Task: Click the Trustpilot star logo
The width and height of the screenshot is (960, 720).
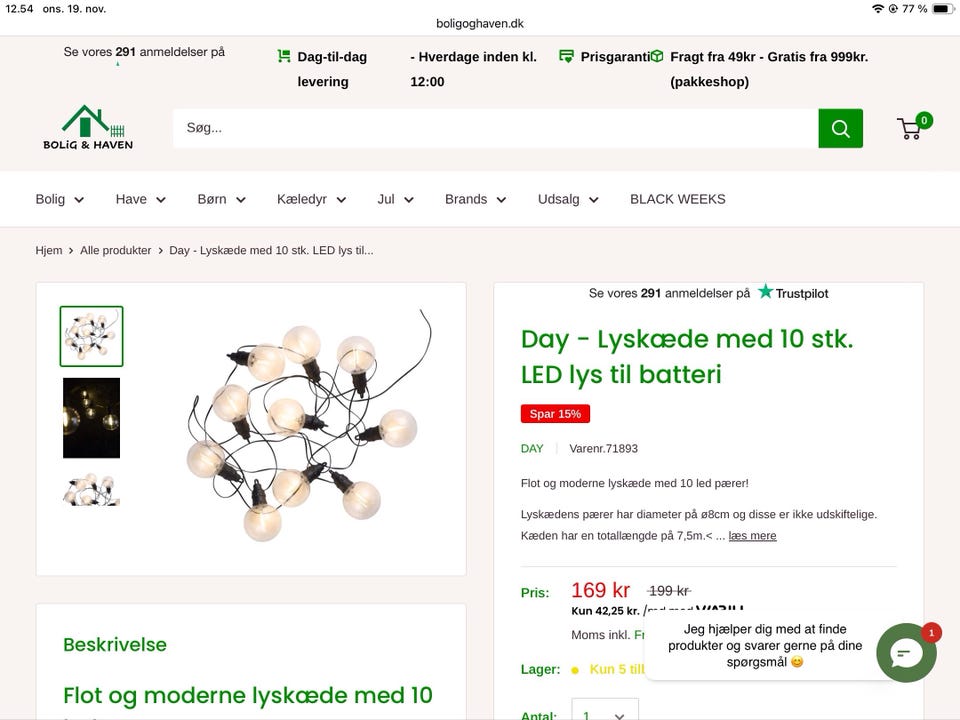Action: [x=766, y=292]
